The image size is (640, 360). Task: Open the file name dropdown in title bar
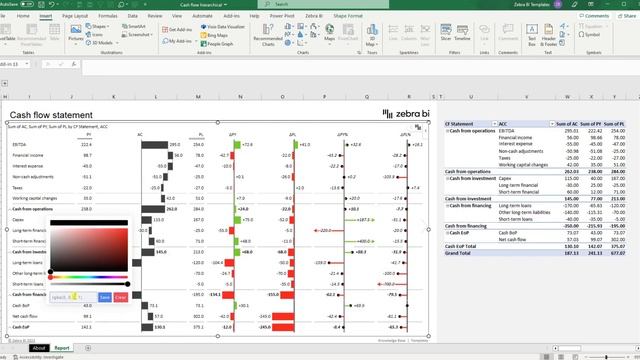click(x=225, y=5)
